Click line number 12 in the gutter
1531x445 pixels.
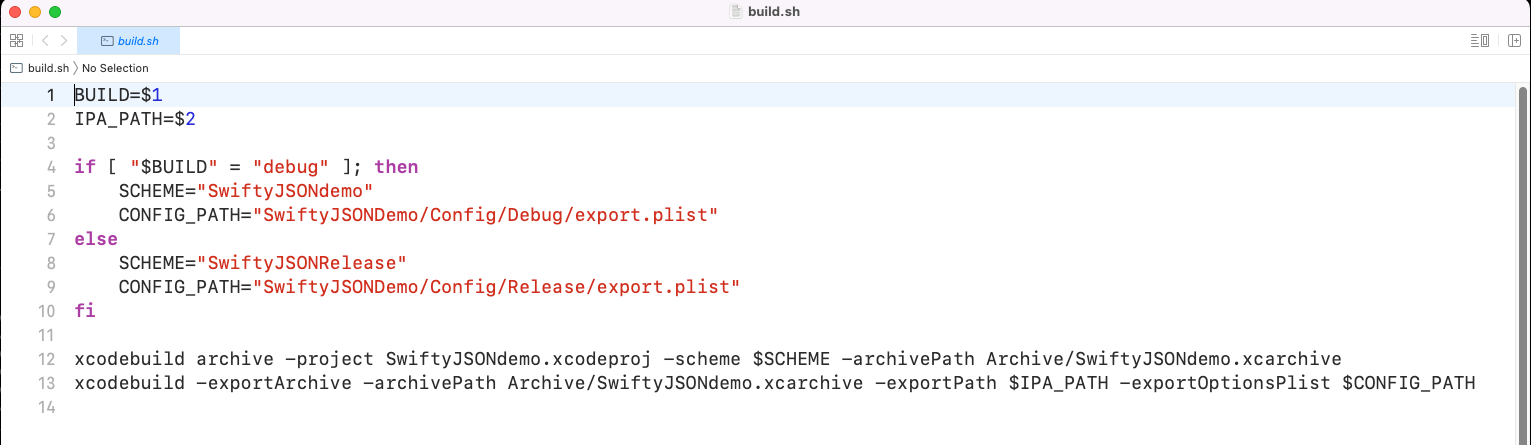point(46,359)
